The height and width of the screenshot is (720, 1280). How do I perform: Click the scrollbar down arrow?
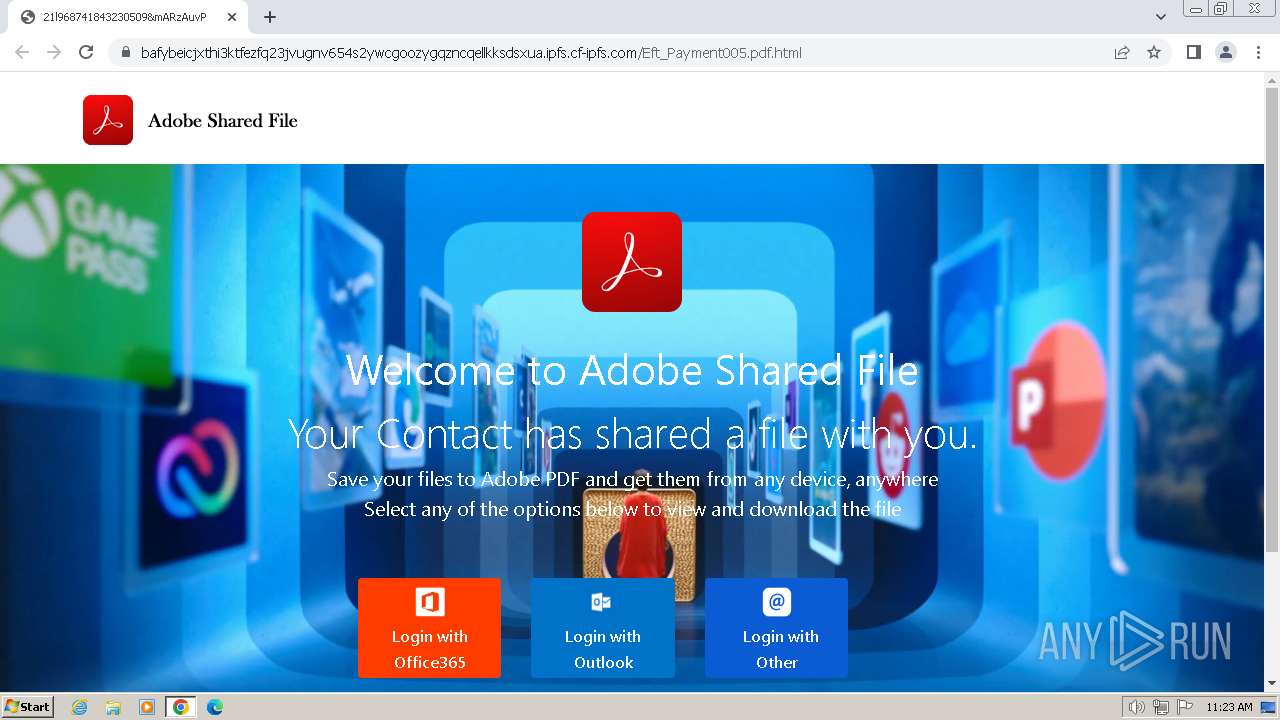(1272, 684)
